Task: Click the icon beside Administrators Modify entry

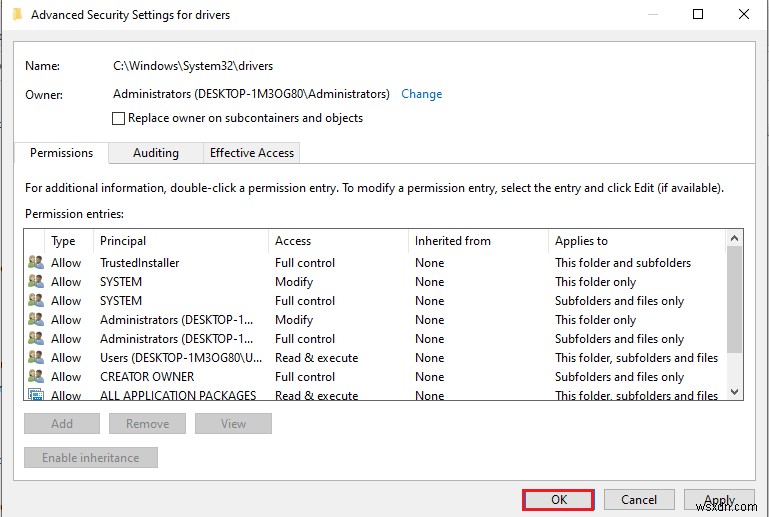Action: tap(36, 319)
